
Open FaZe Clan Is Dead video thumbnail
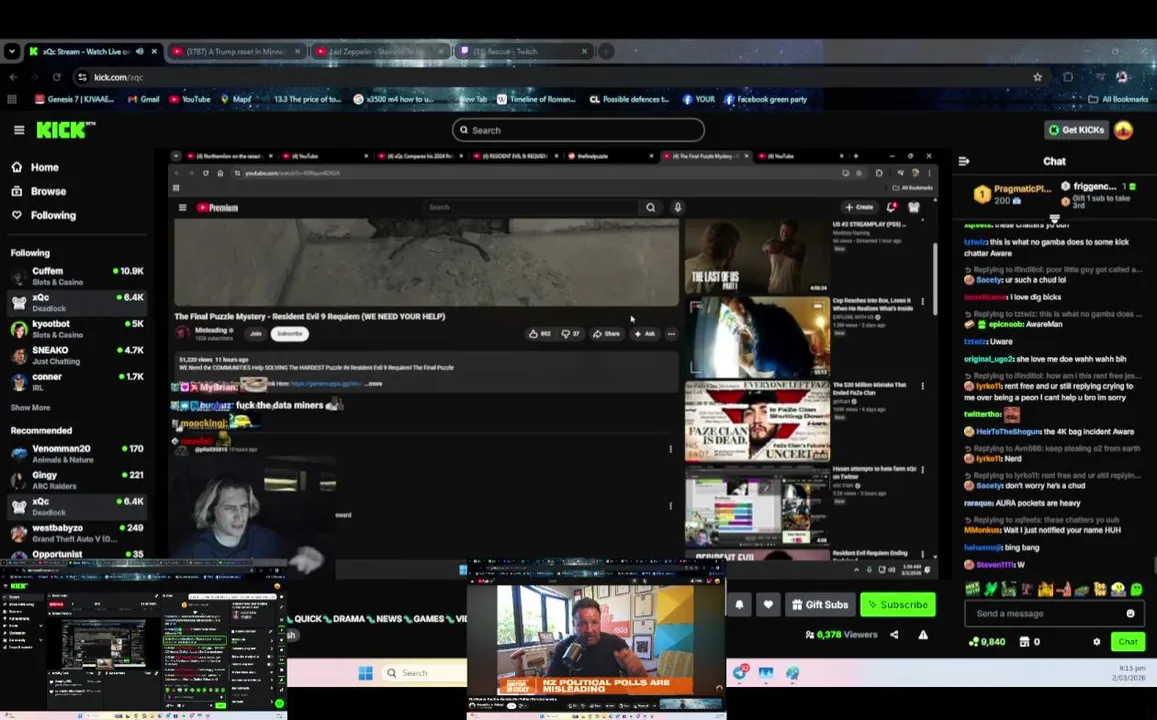click(x=757, y=421)
